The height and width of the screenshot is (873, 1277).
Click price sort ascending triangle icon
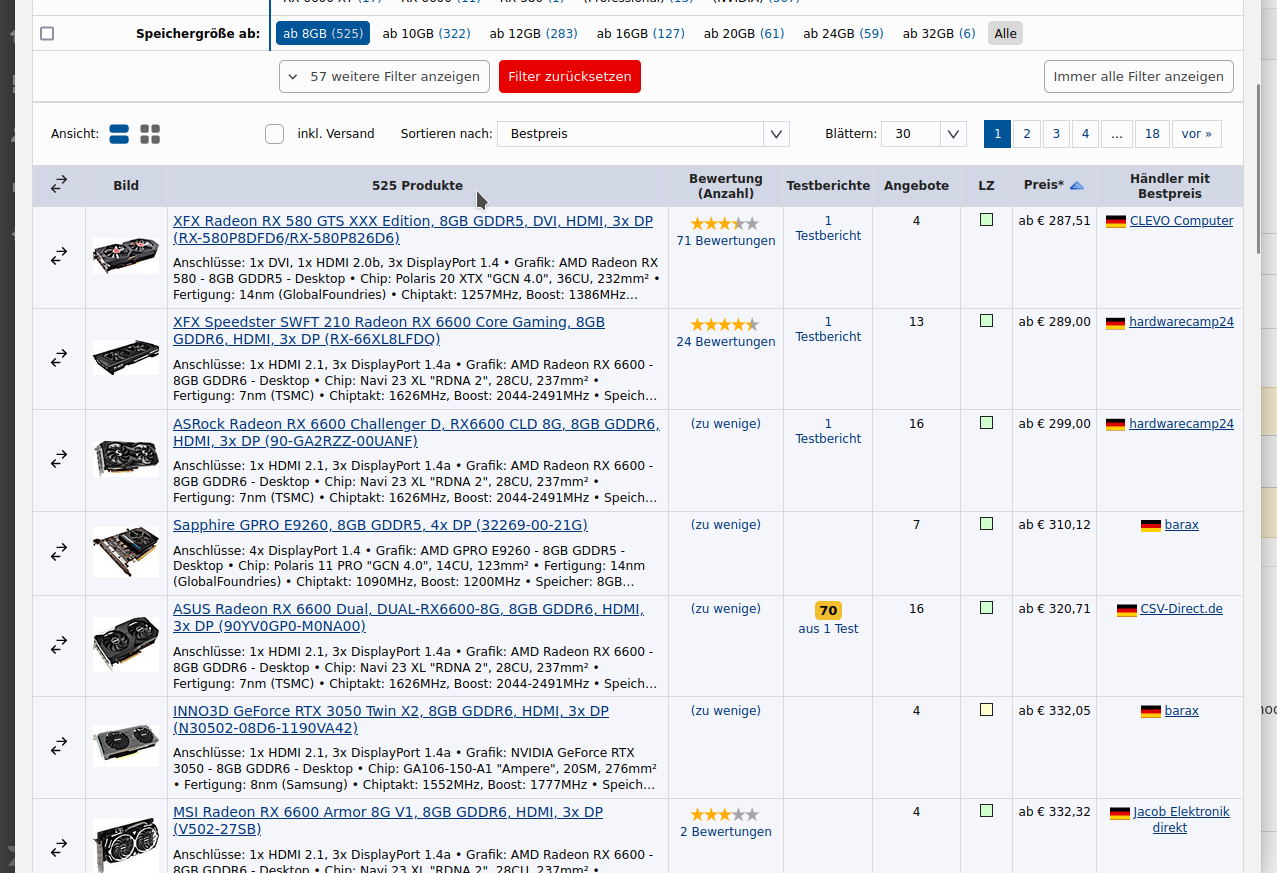point(1077,185)
